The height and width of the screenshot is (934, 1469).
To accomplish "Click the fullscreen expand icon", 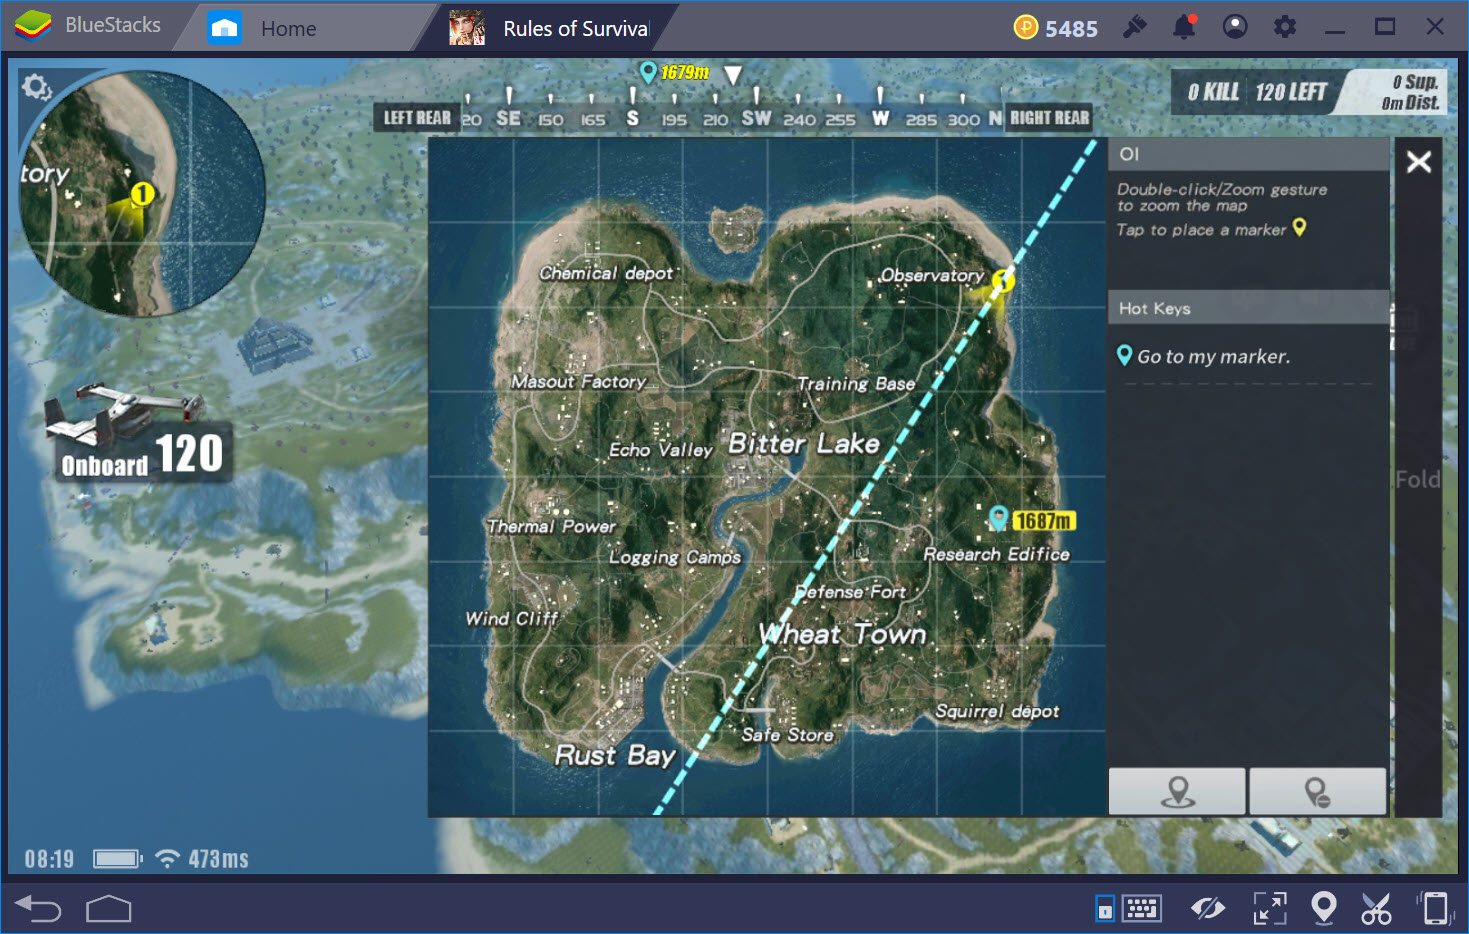I will point(1270,908).
